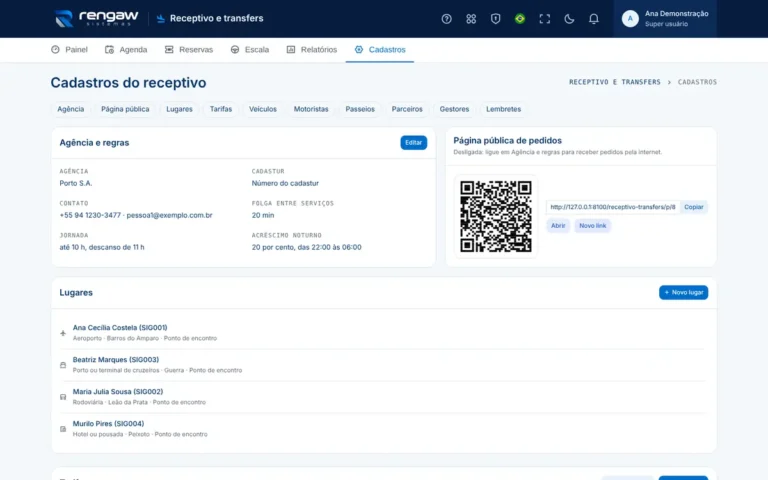Image resolution: width=768 pixels, height=480 pixels.
Task: Select the Cadastros tab
Action: [380, 49]
